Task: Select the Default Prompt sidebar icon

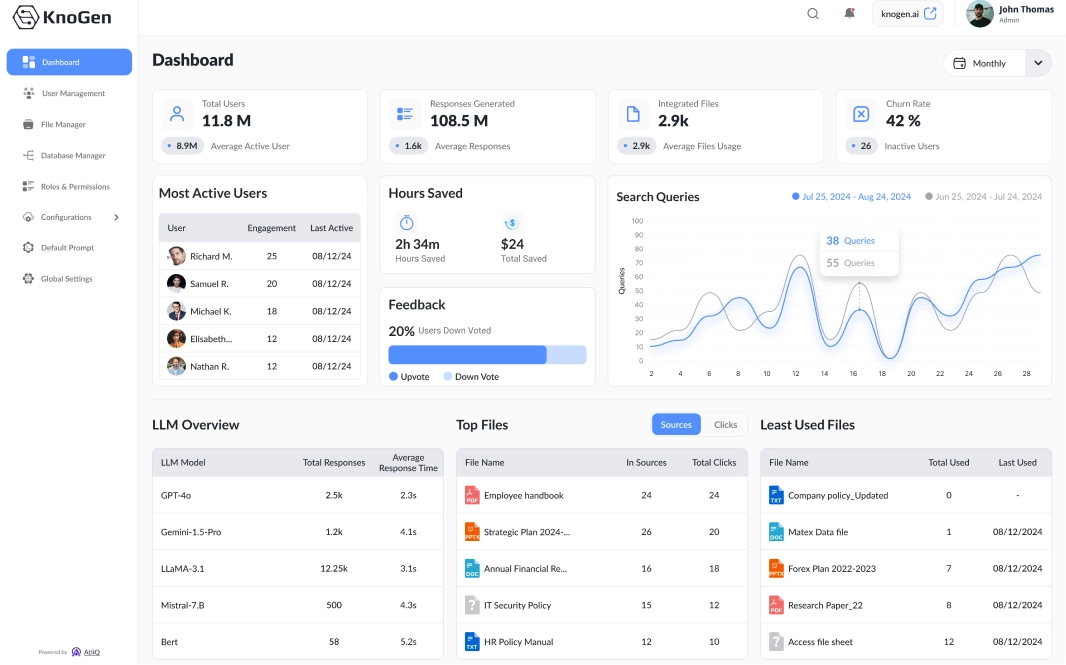Action: click(29, 248)
